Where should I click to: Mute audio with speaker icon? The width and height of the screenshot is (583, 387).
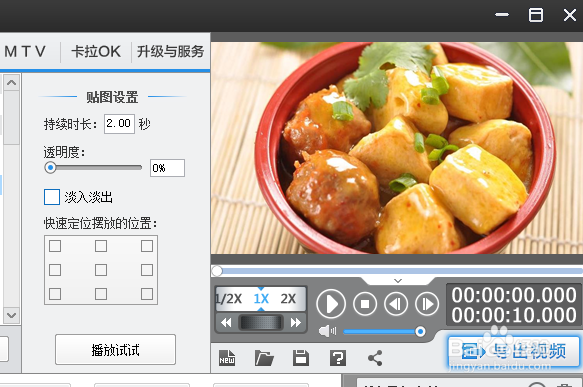pos(327,331)
